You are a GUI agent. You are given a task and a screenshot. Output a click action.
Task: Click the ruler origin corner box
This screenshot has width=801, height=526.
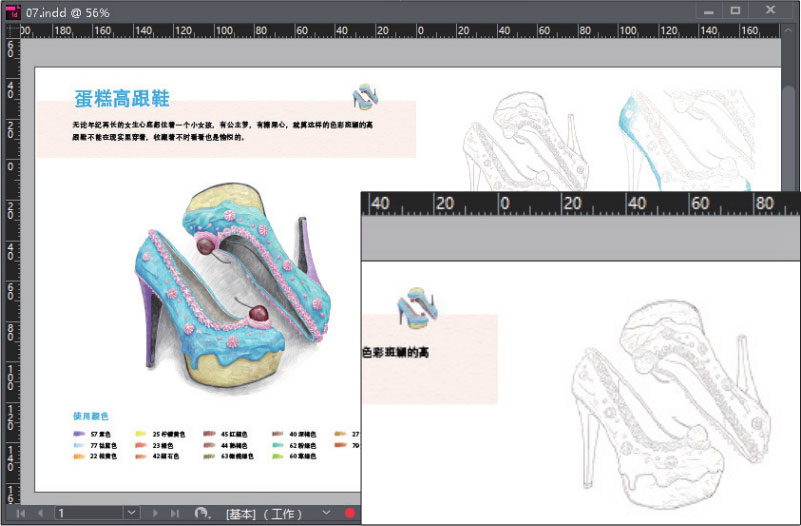pos(9,32)
